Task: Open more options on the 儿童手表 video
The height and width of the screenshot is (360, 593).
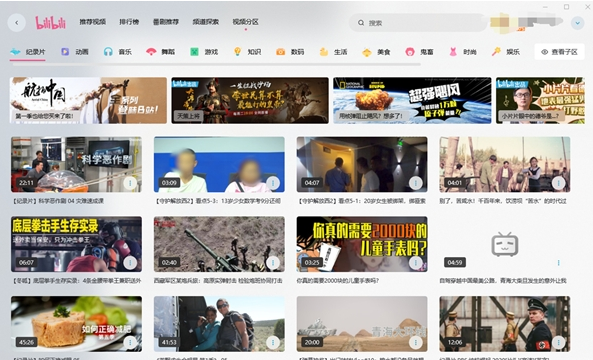Action: (416, 262)
